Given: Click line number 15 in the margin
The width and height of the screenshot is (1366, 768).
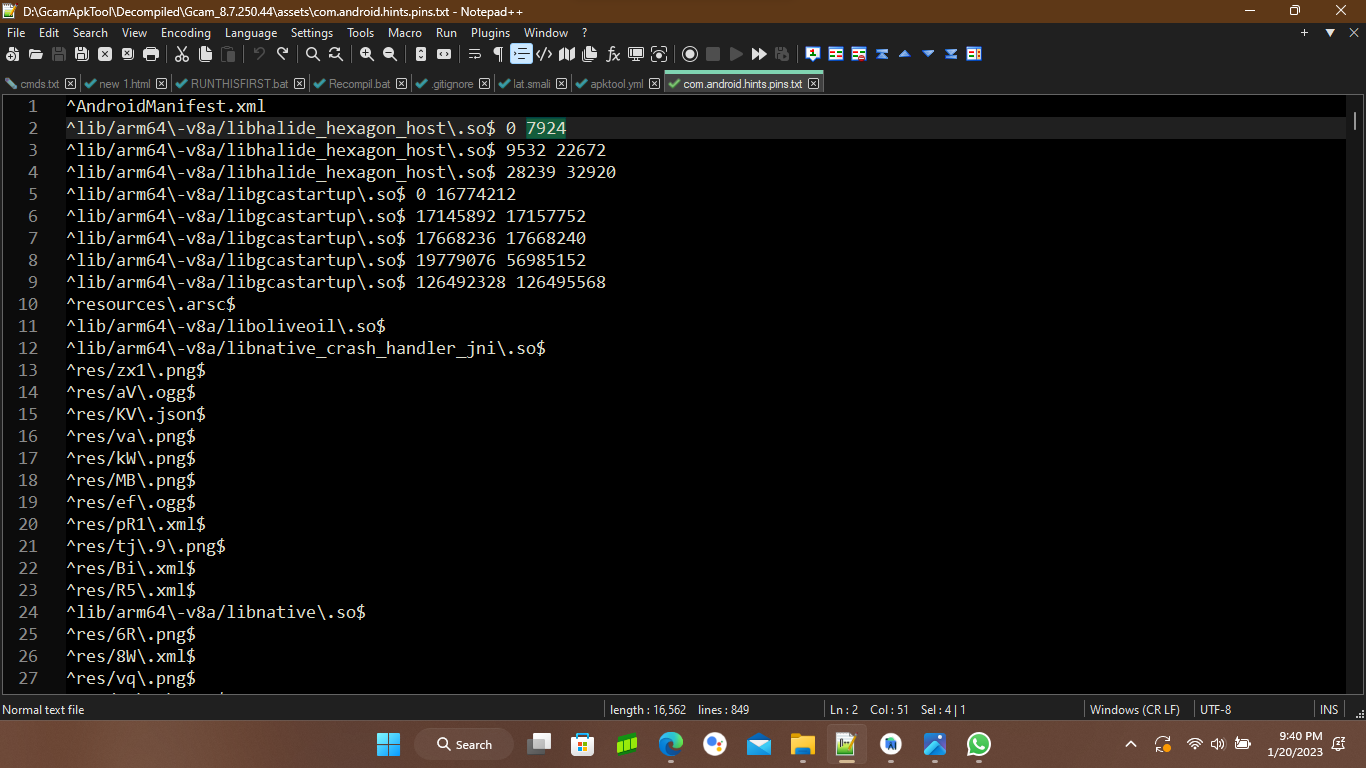Looking at the screenshot, I should (28, 414).
